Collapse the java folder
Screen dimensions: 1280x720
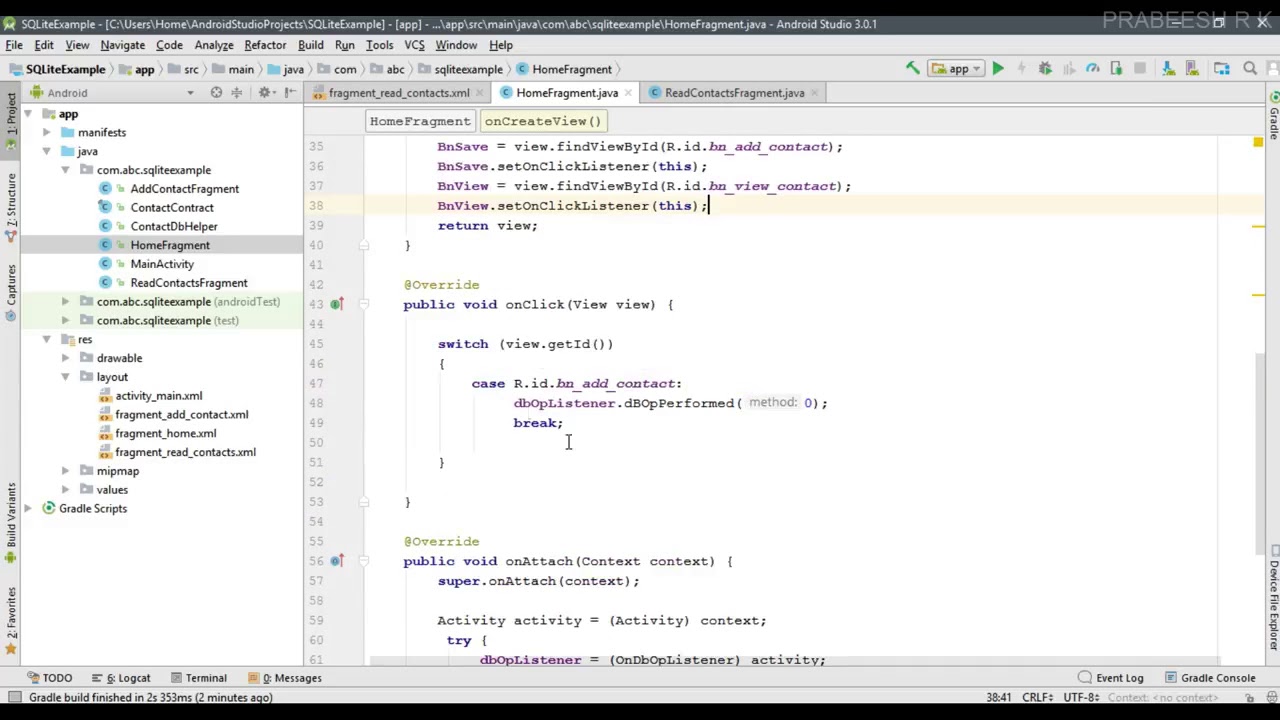click(46, 151)
